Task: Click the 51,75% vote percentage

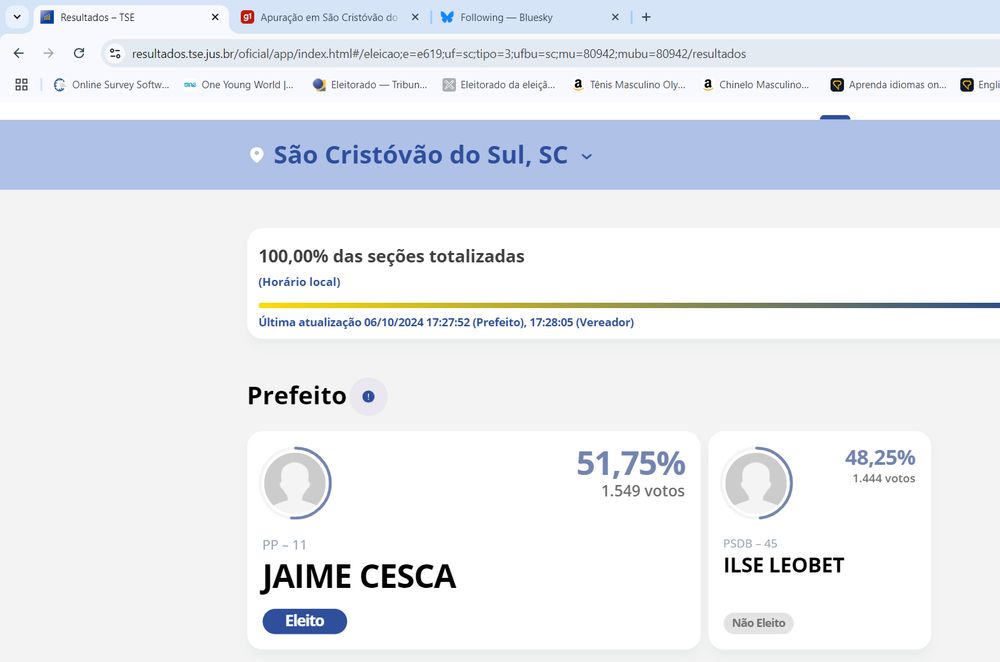Action: click(631, 464)
